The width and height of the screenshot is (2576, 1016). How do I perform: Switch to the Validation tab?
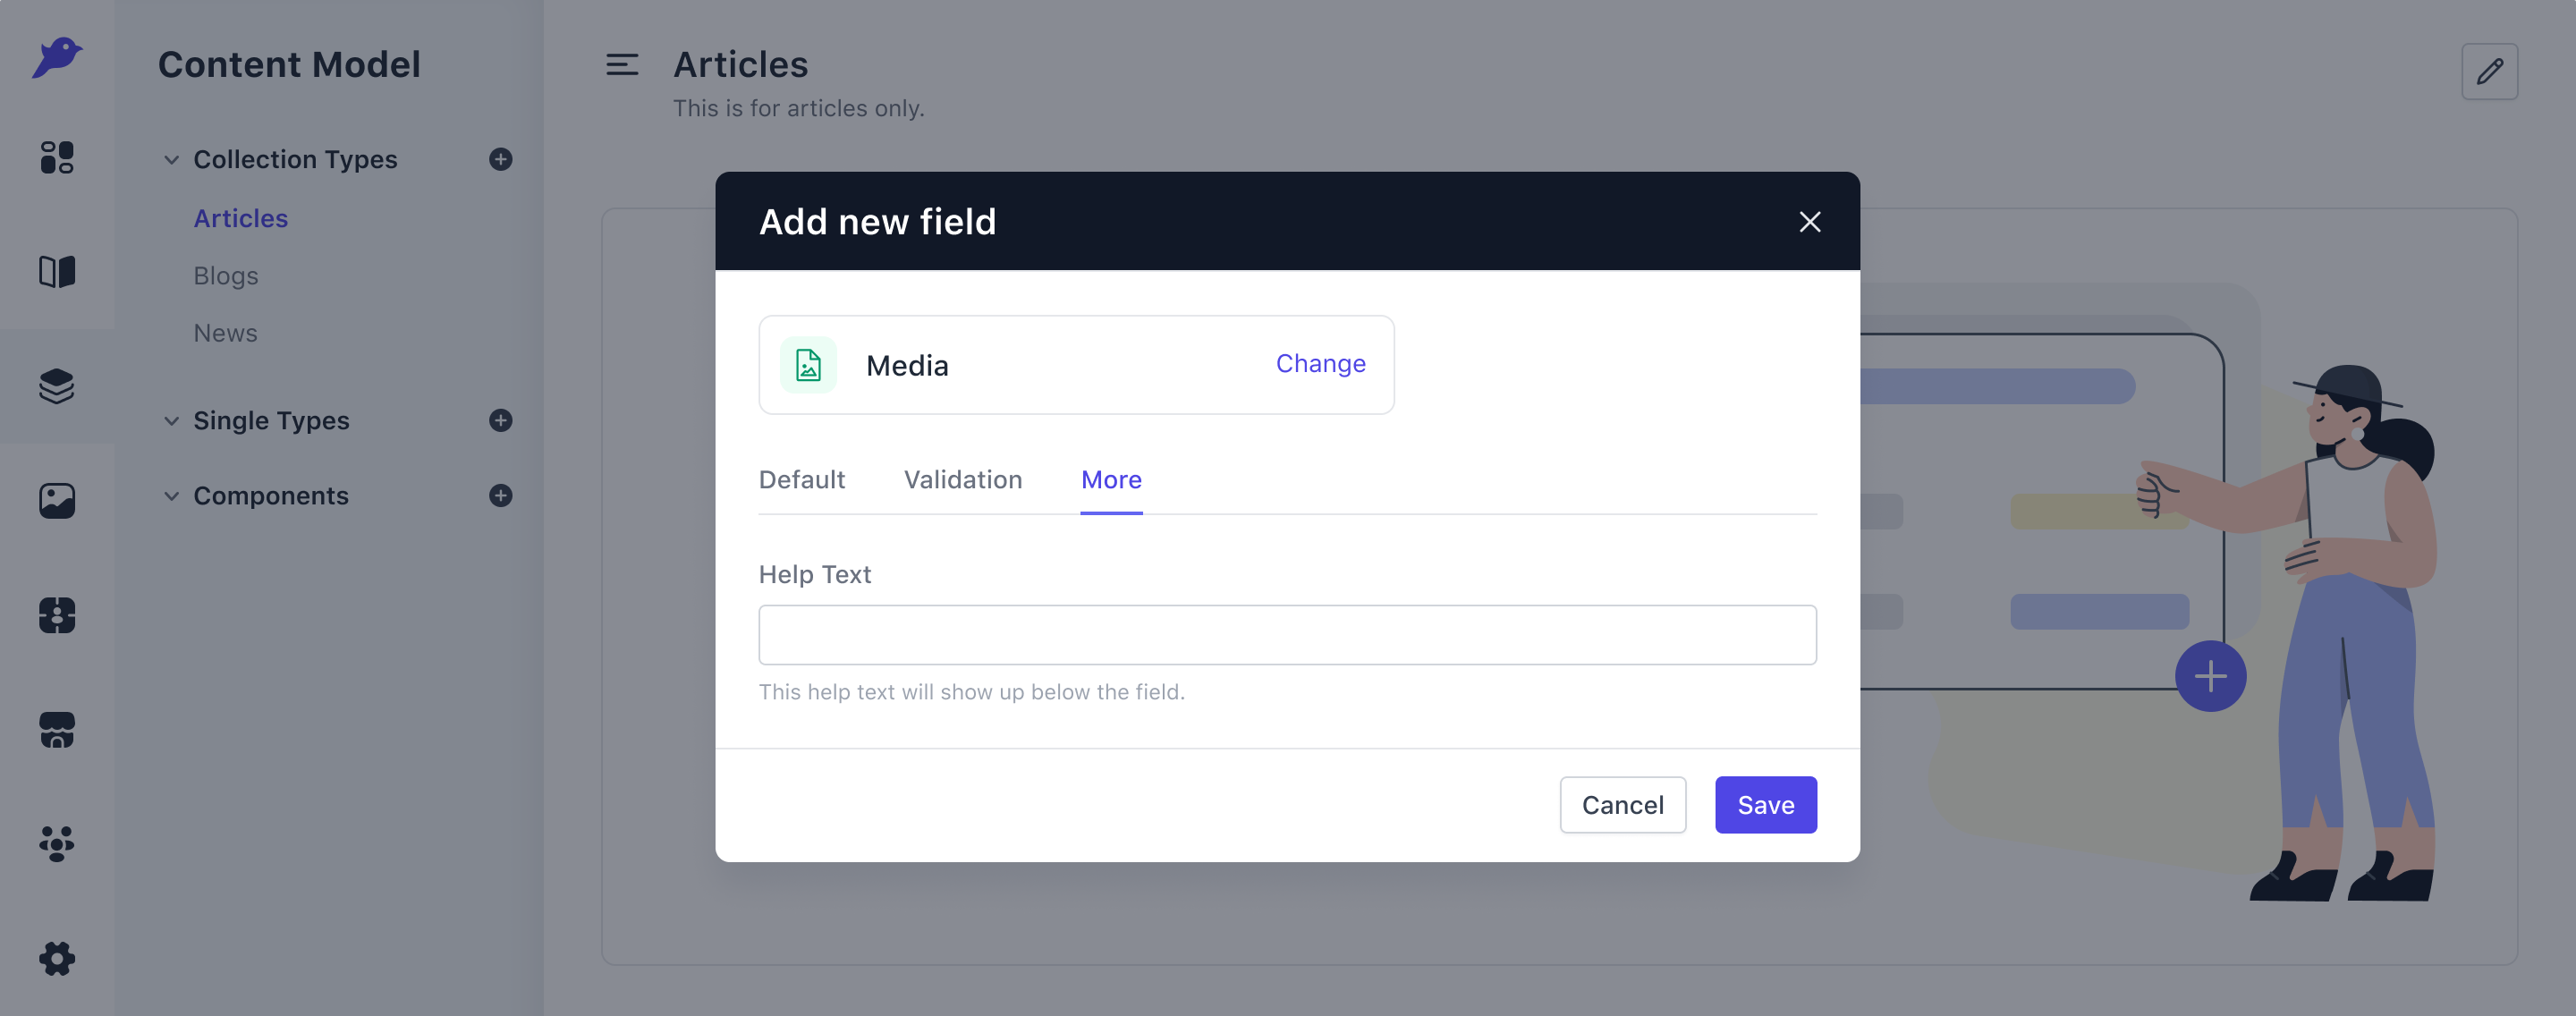963,480
